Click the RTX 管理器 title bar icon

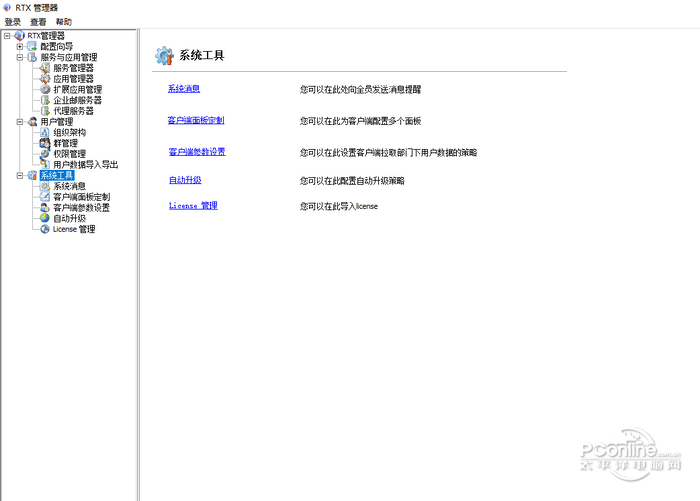pyautogui.click(x=7, y=8)
